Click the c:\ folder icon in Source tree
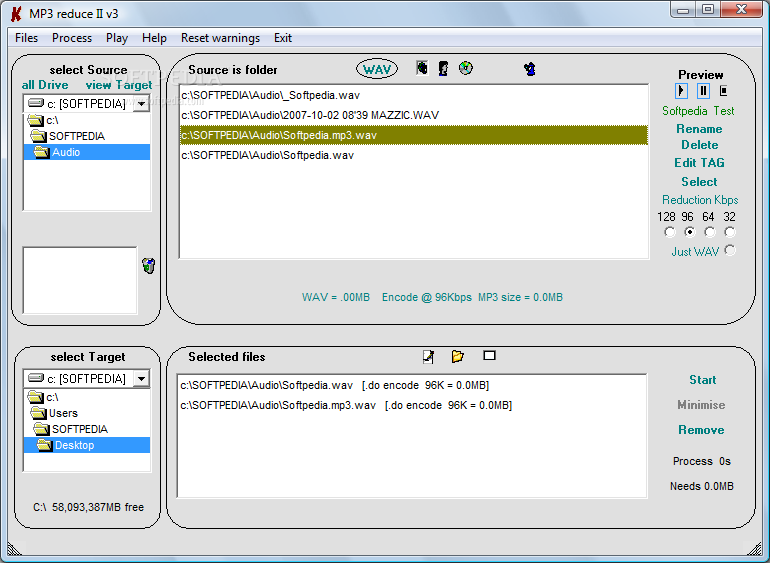Viewport: 770px width, 563px height. point(35,120)
